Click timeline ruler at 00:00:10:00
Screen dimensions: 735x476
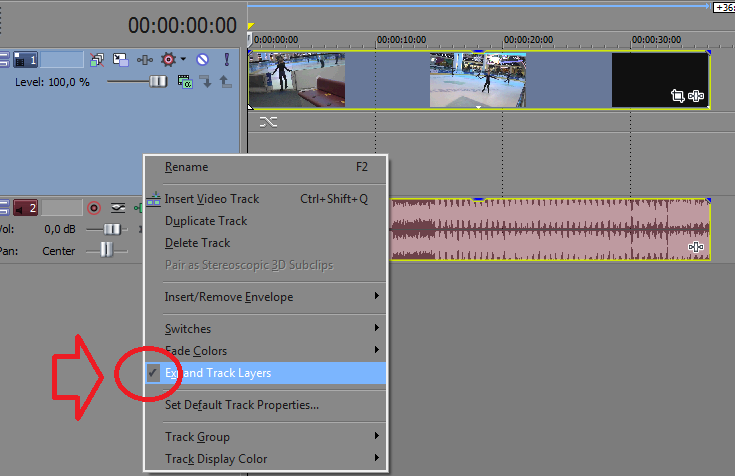(401, 40)
